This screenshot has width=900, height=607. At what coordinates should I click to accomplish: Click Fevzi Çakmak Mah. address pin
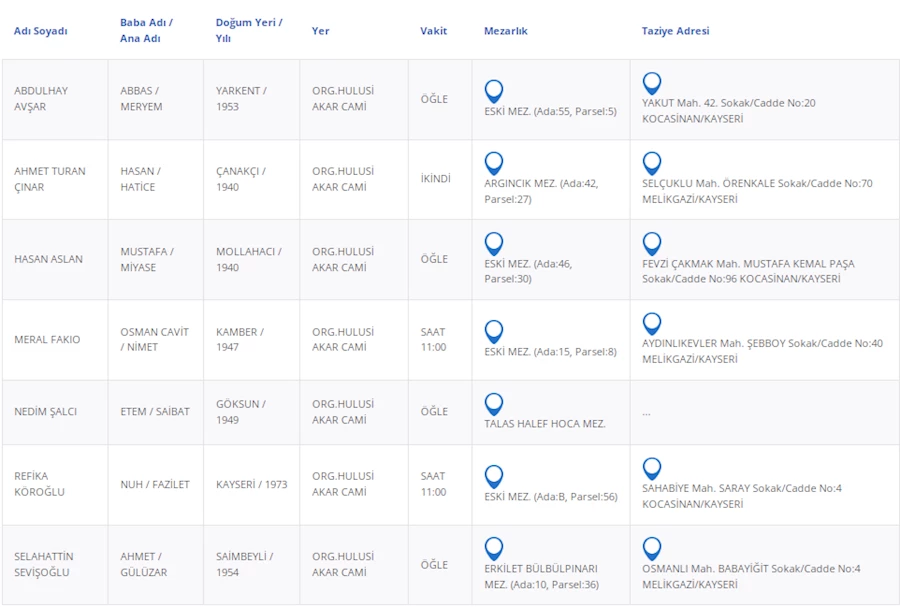[652, 243]
